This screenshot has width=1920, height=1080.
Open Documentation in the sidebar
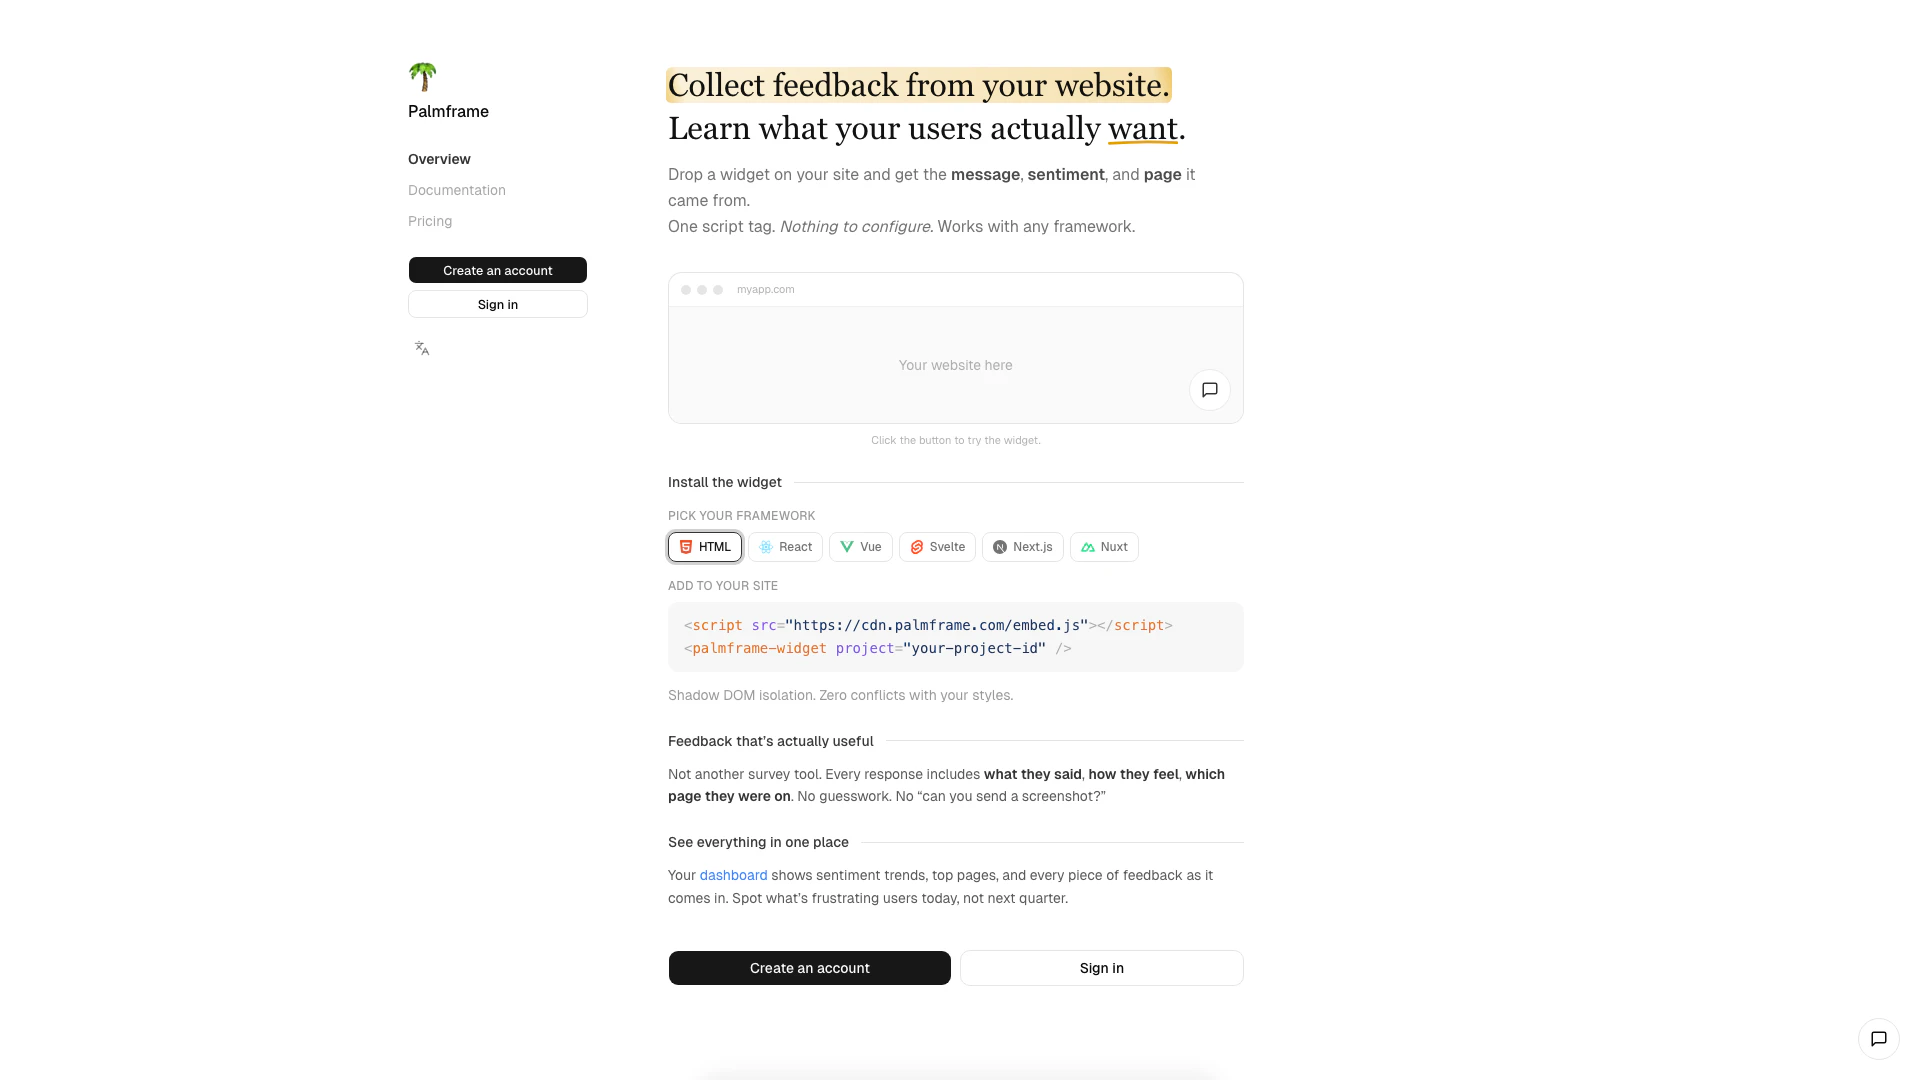coord(457,190)
